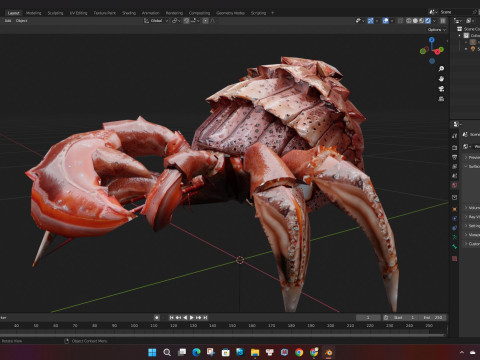Open File Explorer from Windows taskbar
480x360 pixels.
pos(255,352)
